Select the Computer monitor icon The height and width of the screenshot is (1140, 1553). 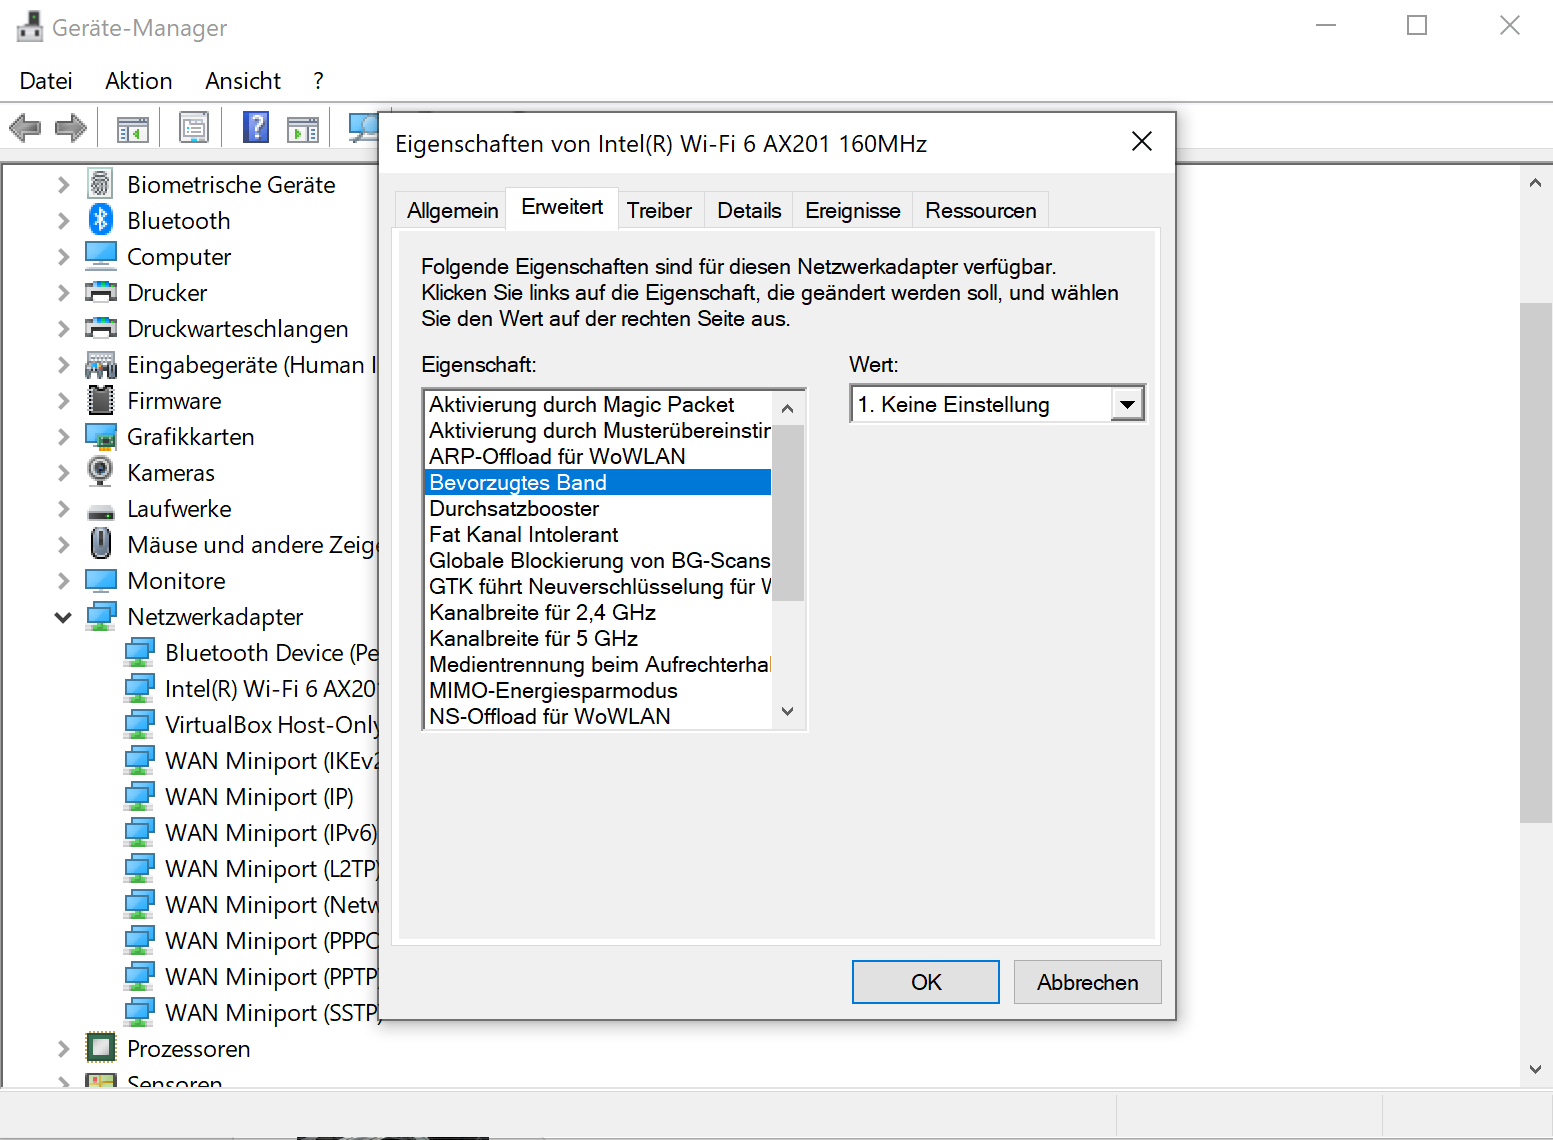[101, 256]
